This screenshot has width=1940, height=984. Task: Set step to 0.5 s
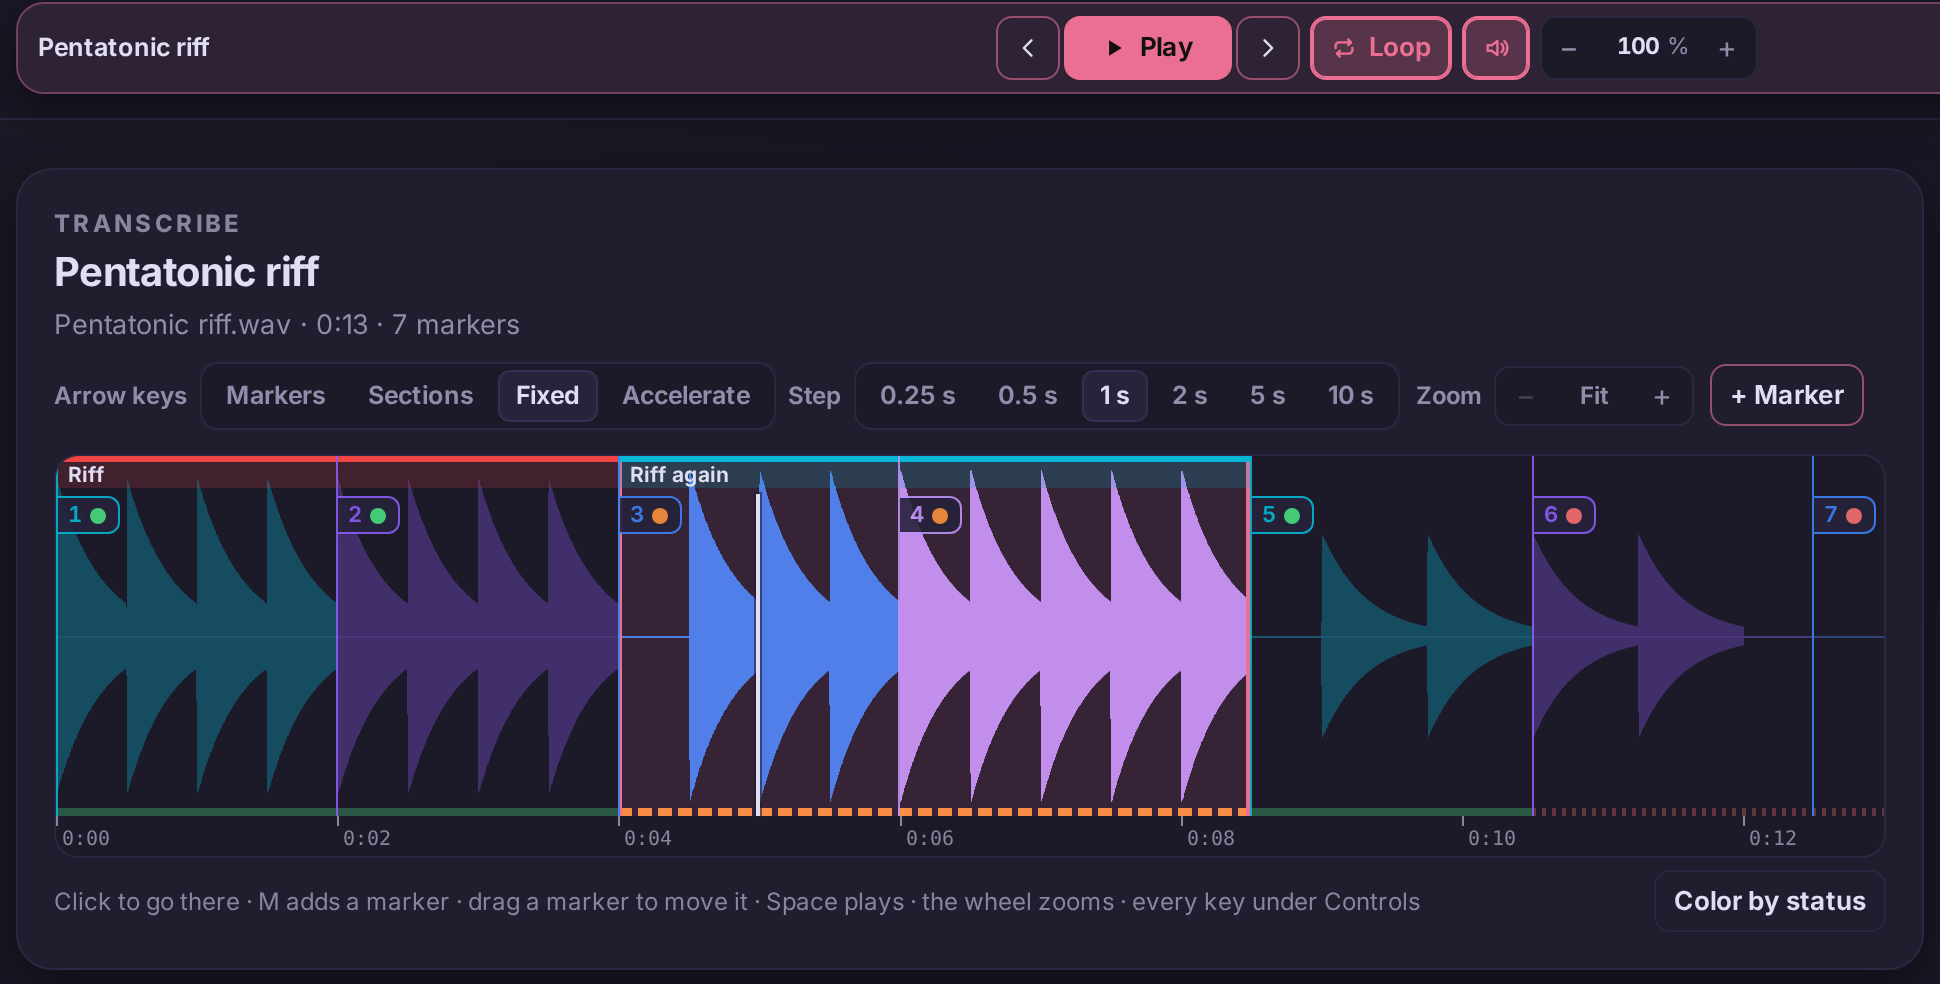click(1028, 396)
